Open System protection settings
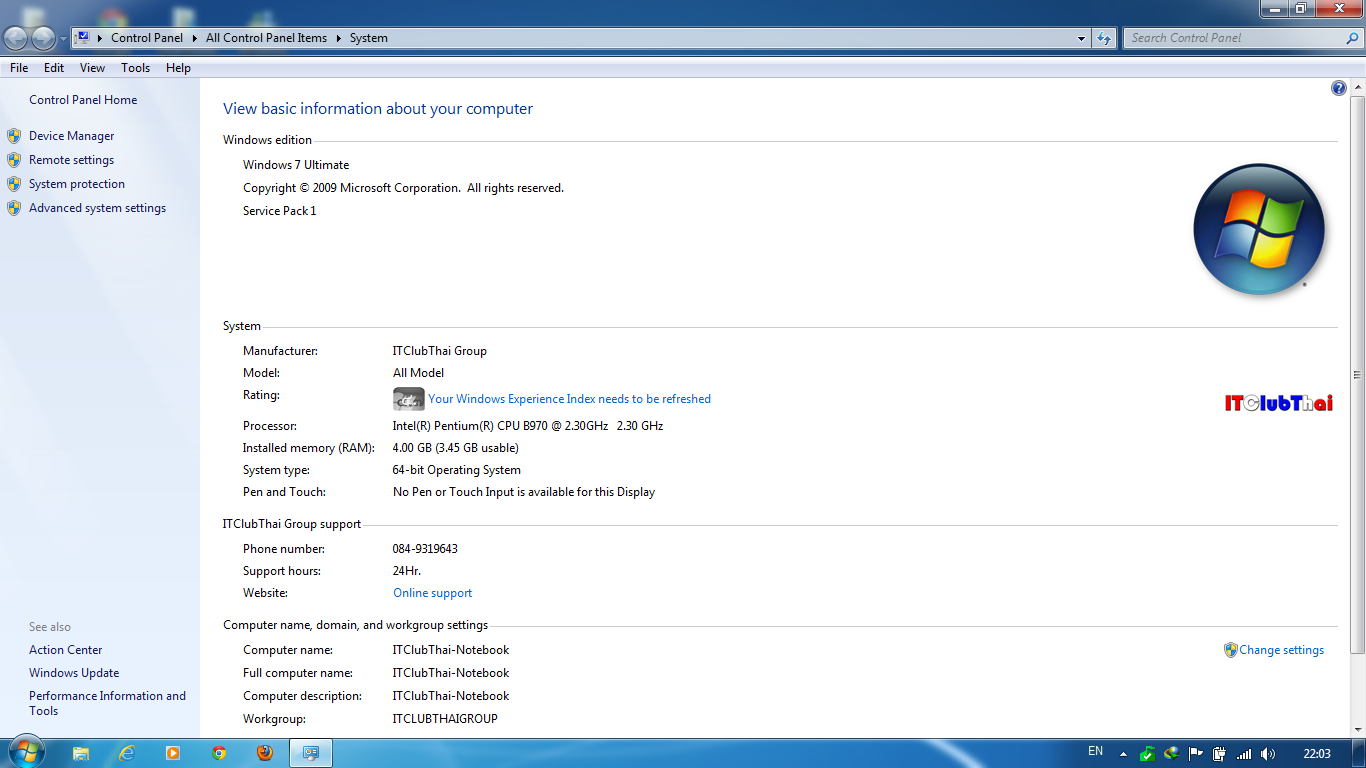 [x=77, y=184]
